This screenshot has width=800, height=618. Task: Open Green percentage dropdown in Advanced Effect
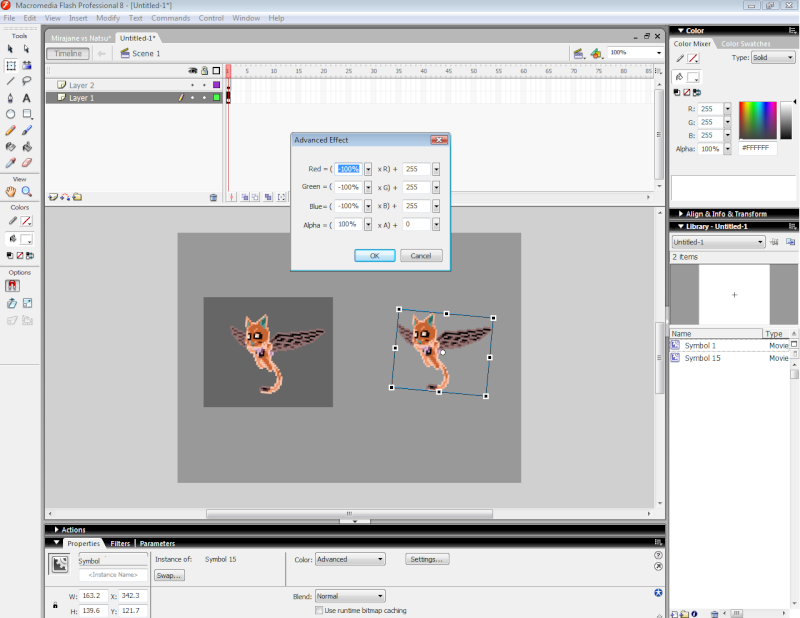(x=368, y=188)
